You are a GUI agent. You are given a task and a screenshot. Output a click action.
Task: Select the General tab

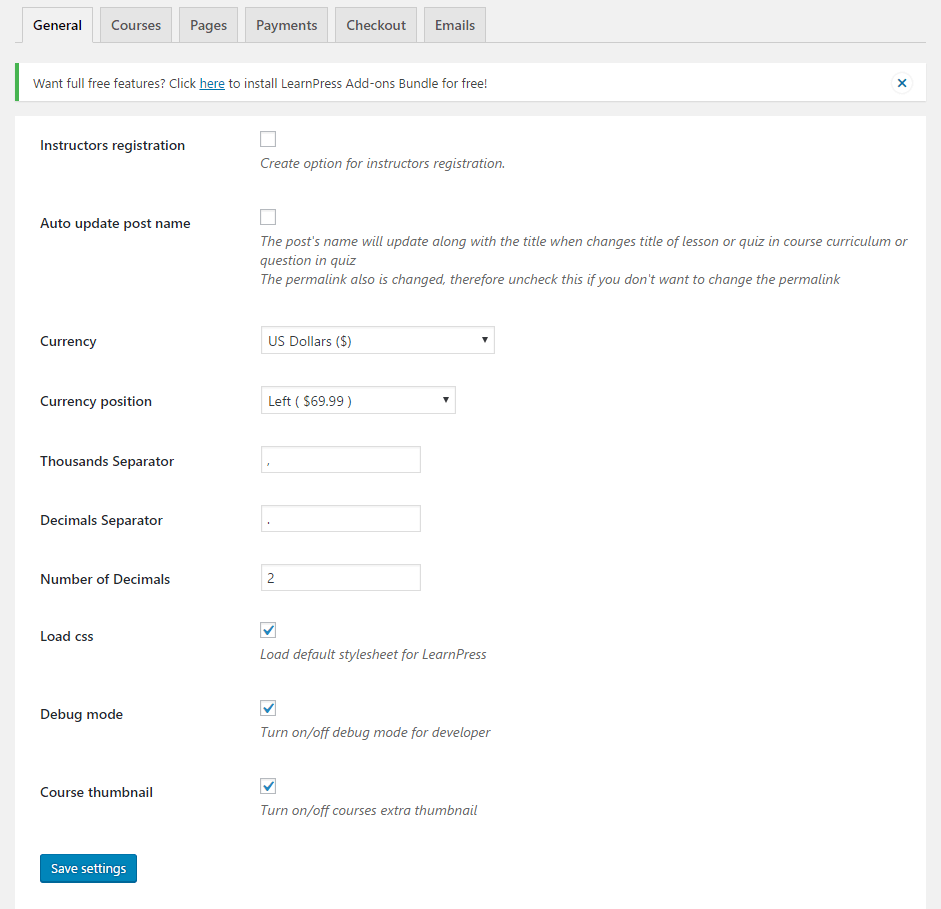point(57,25)
